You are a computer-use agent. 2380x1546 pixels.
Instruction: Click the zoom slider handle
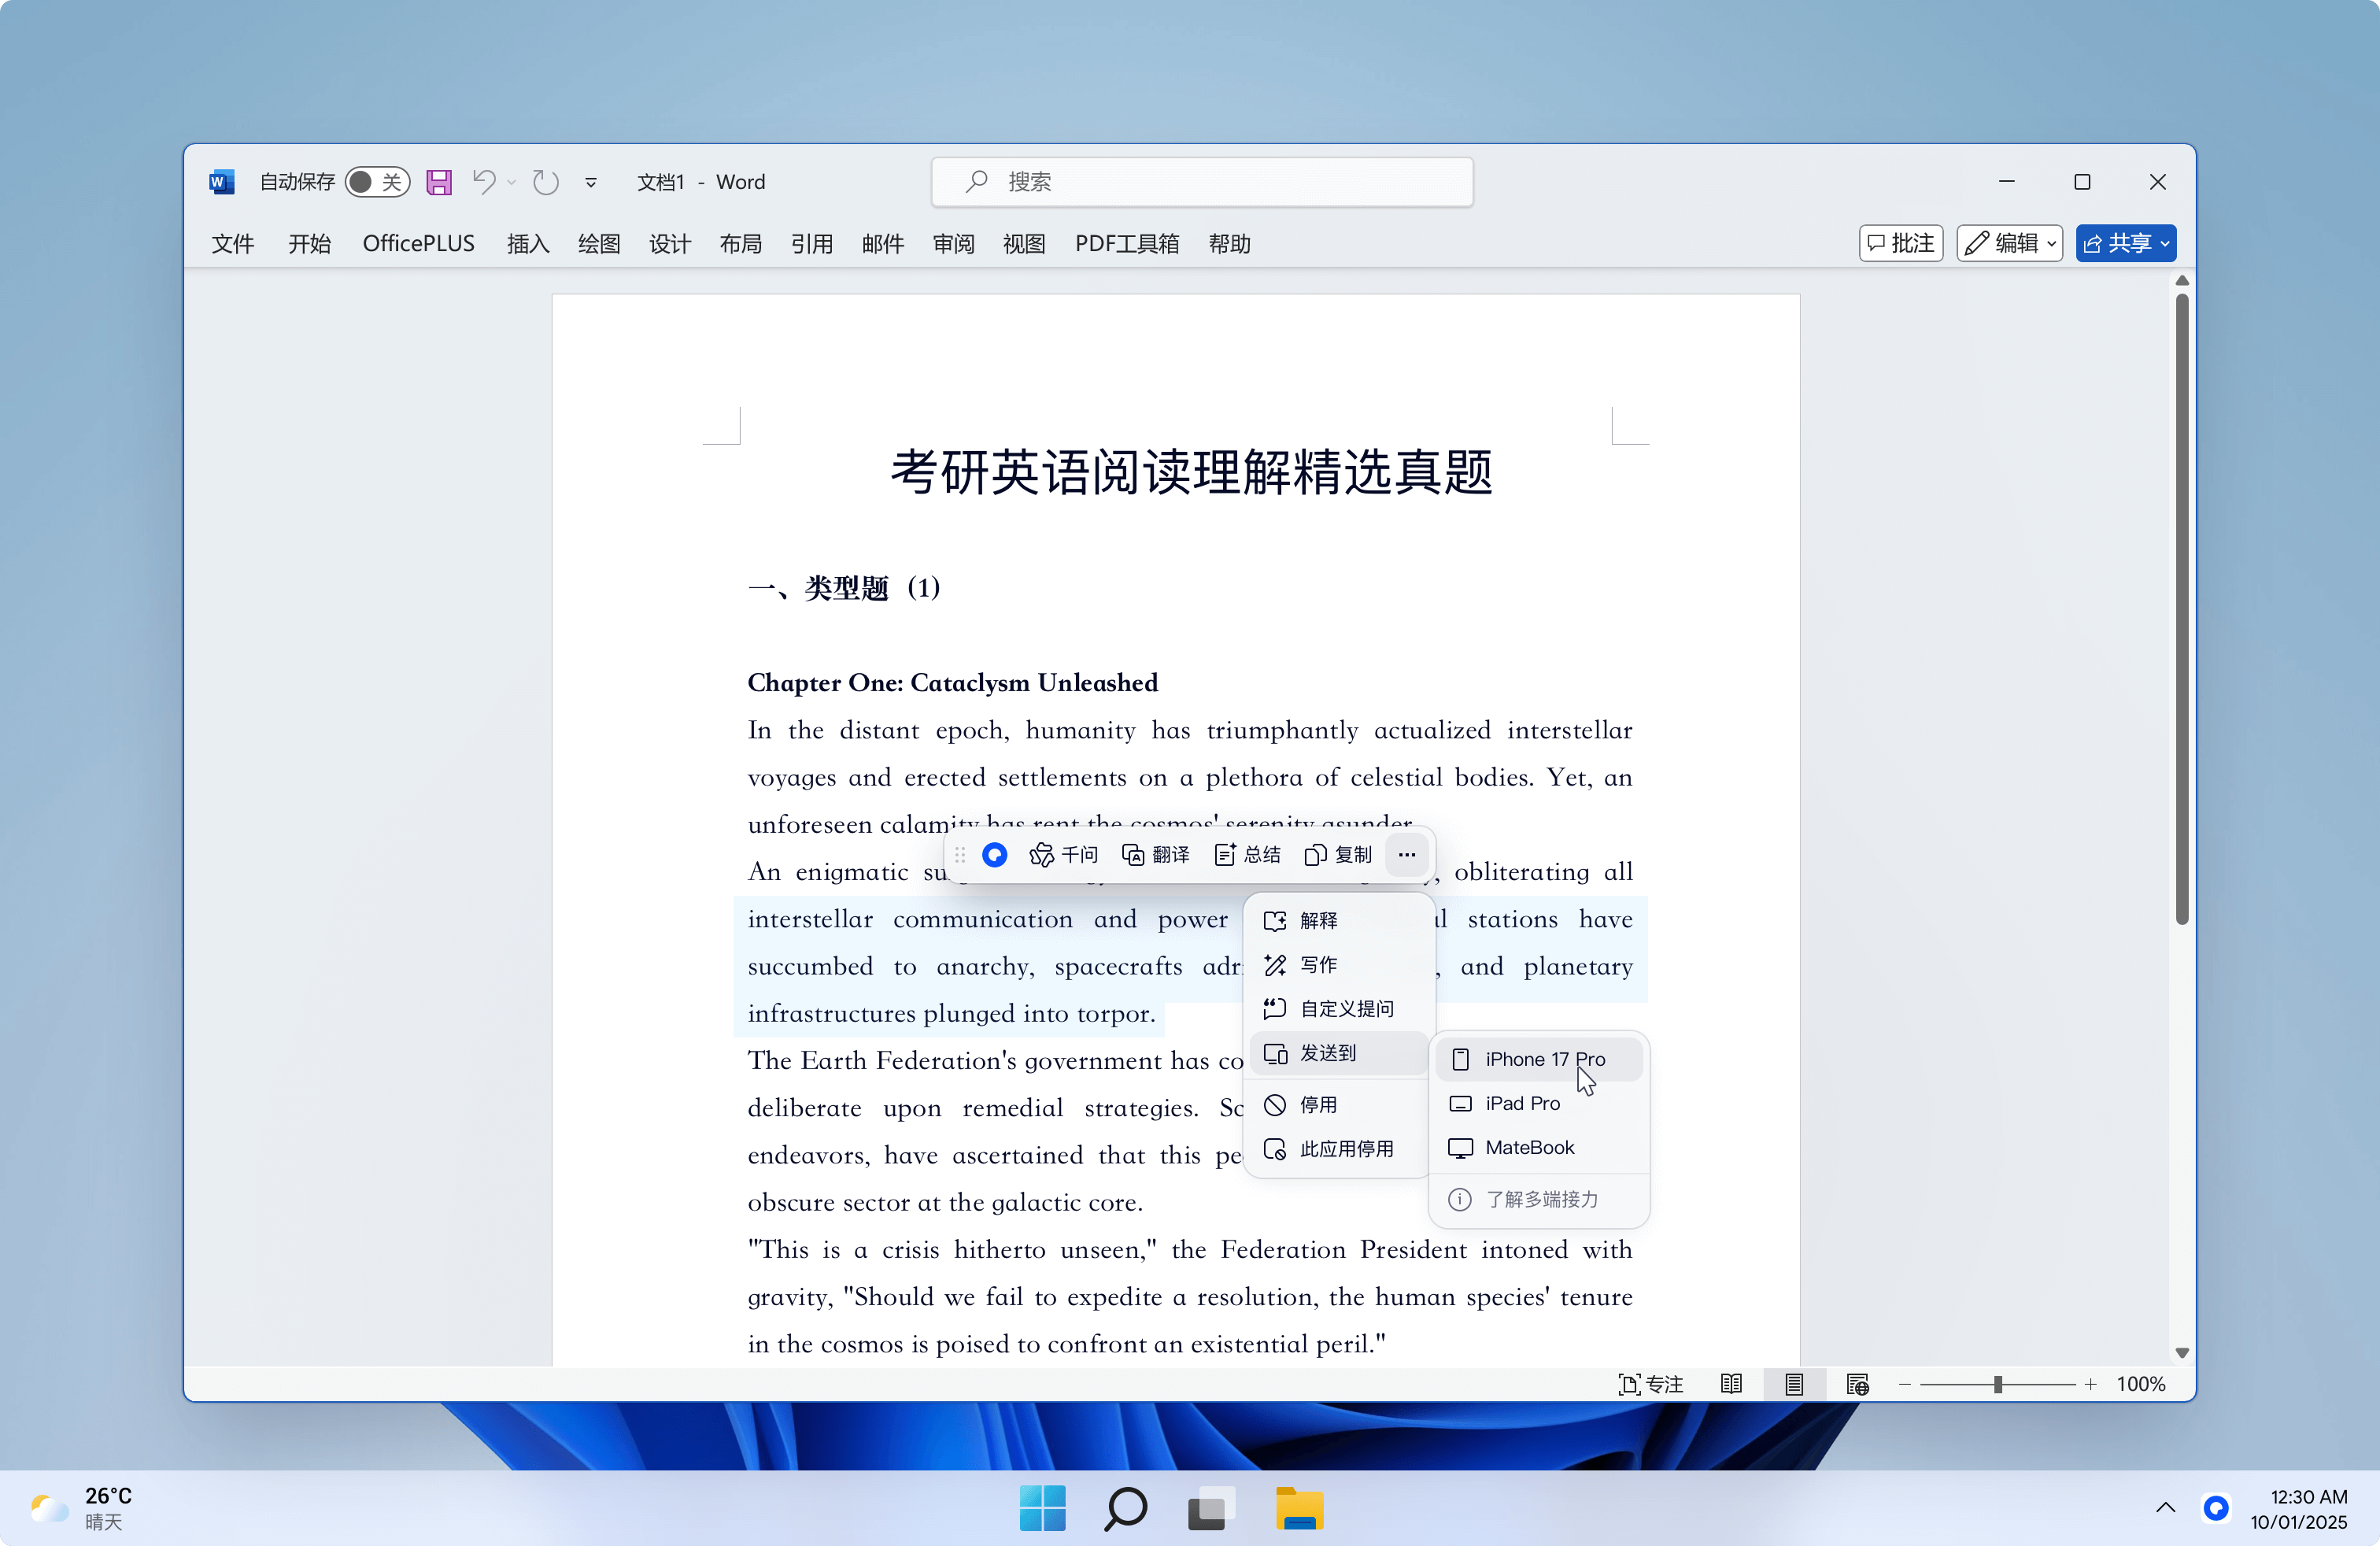[x=1997, y=1384]
